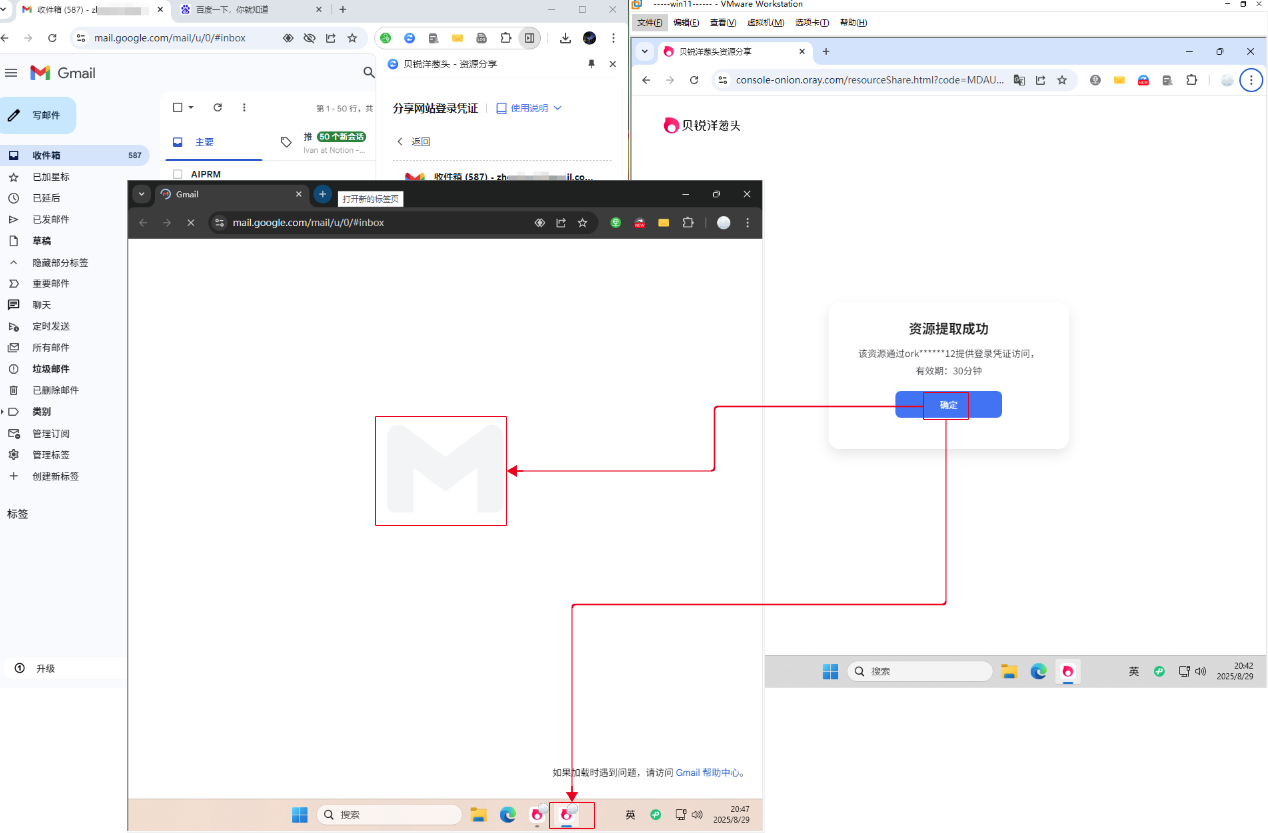This screenshot has width=1268, height=833.
Task: Open Edge browser on VMware taskbar
Action: tap(1039, 671)
